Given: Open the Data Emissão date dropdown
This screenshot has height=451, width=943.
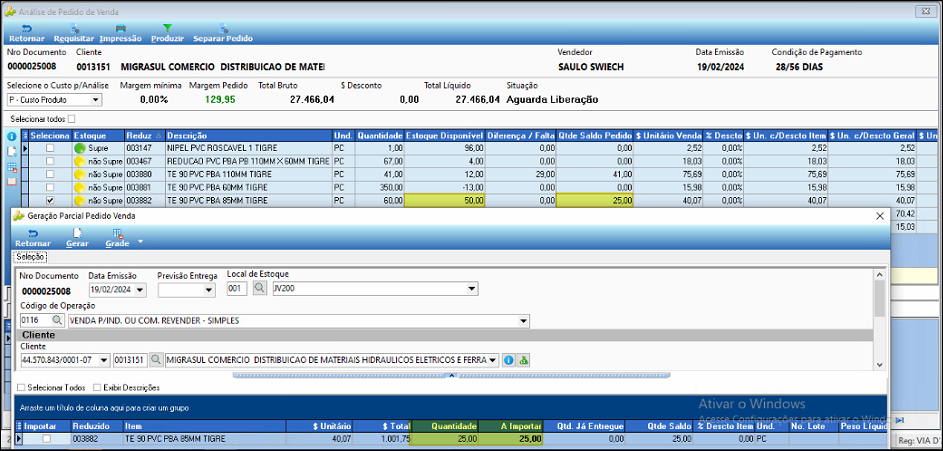Looking at the screenshot, I should point(141,290).
